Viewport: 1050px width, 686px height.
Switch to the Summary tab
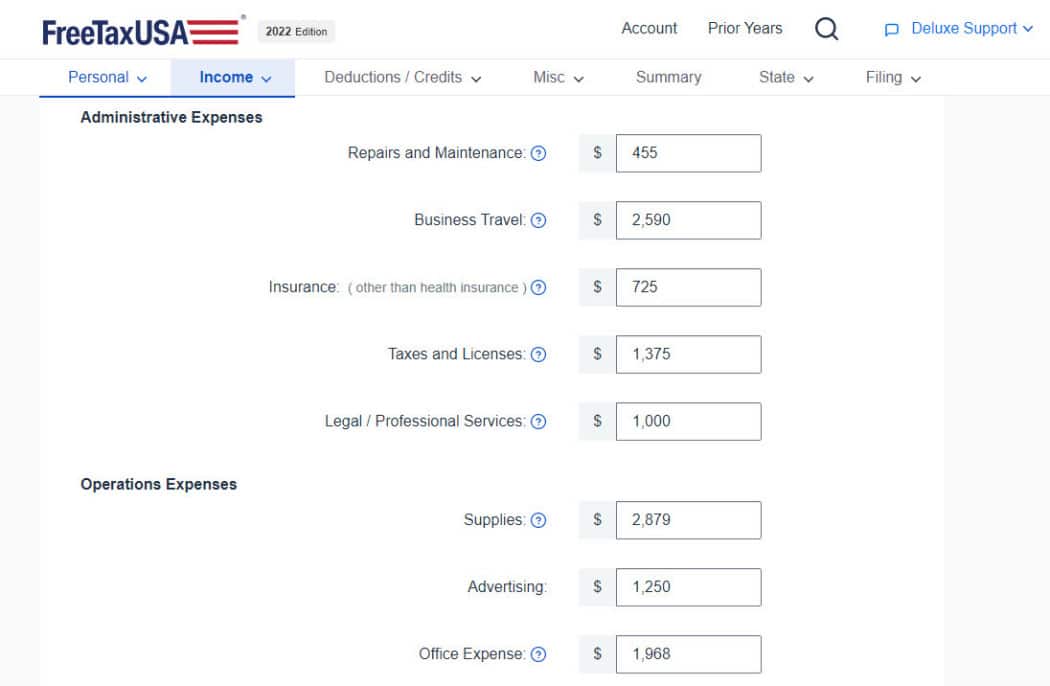point(668,78)
